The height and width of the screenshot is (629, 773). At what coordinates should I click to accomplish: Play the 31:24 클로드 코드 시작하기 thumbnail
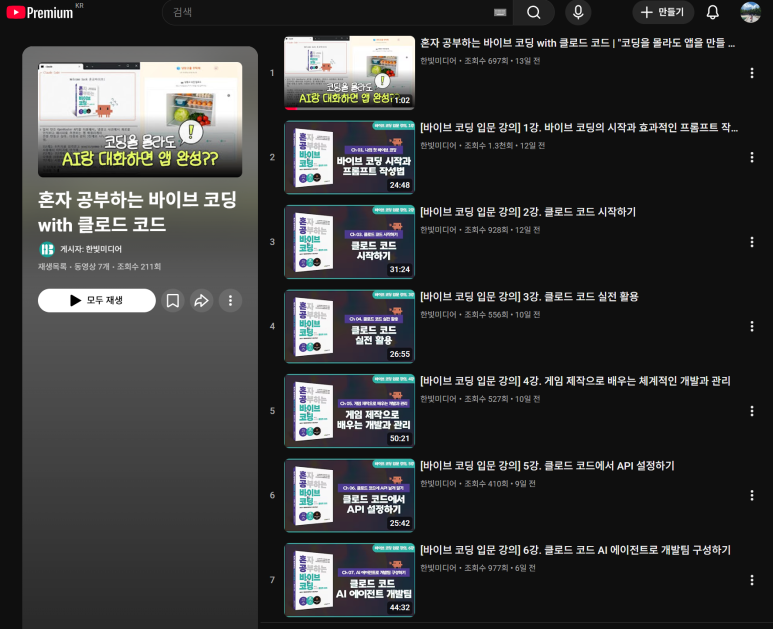(x=349, y=242)
